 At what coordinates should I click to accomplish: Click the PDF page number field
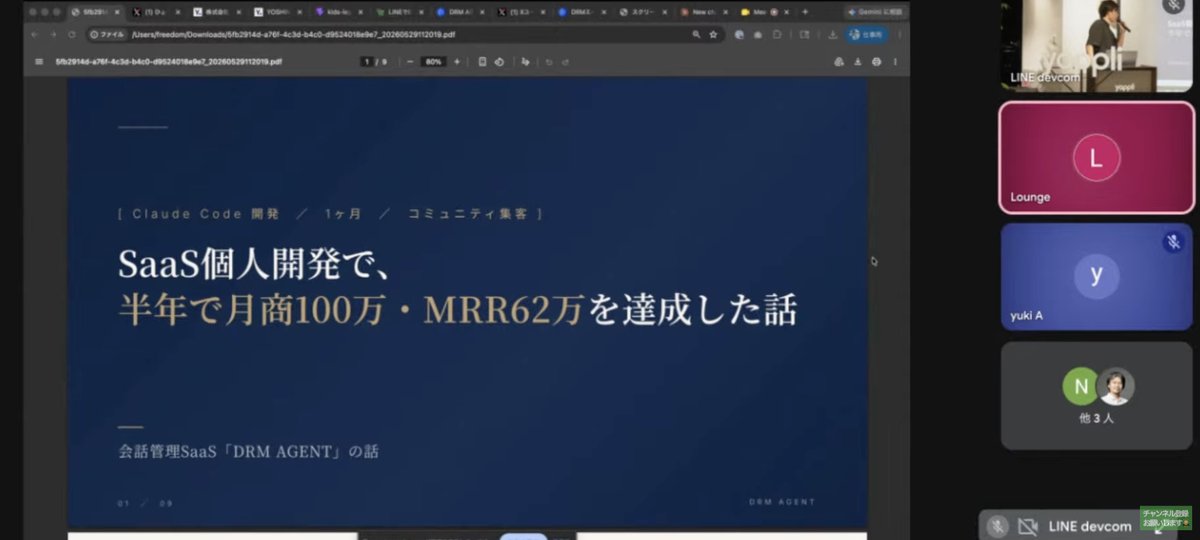[x=368, y=61]
